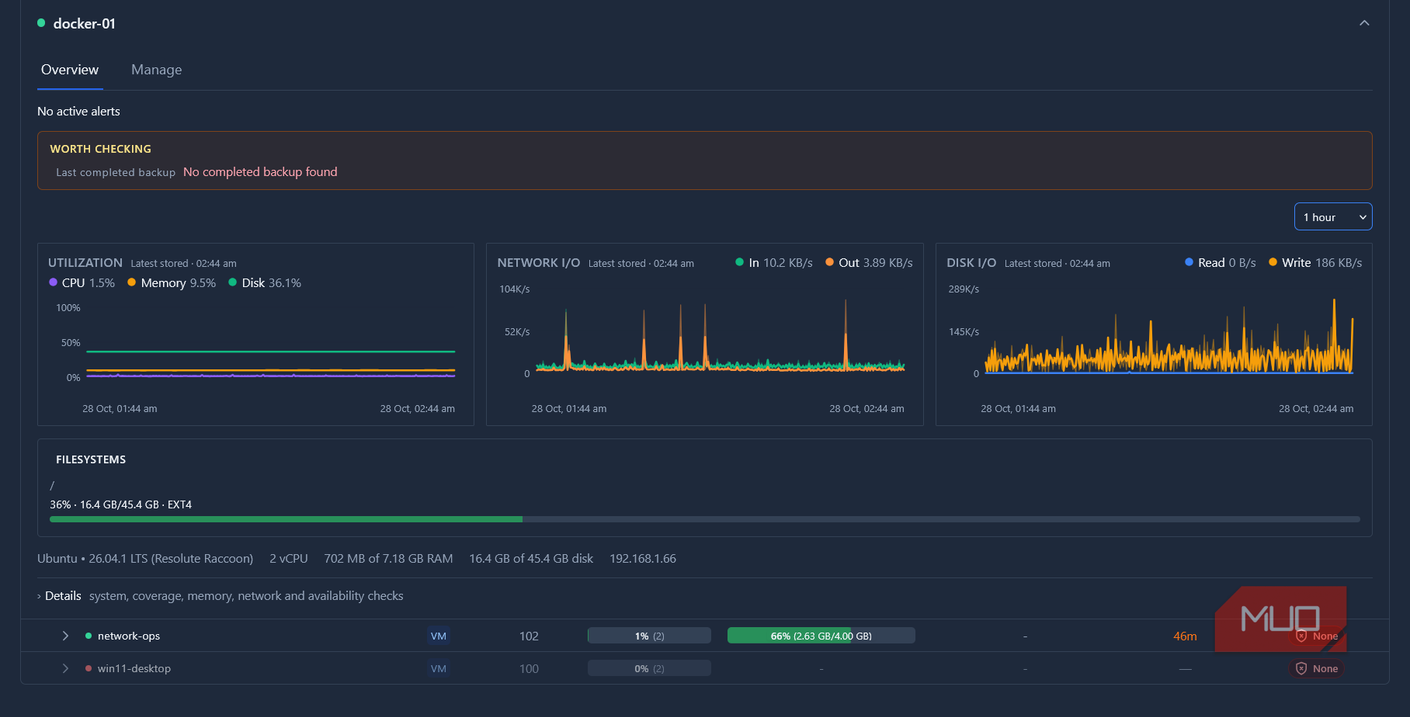Toggle the Memory series in Utilization legend

click(x=169, y=283)
